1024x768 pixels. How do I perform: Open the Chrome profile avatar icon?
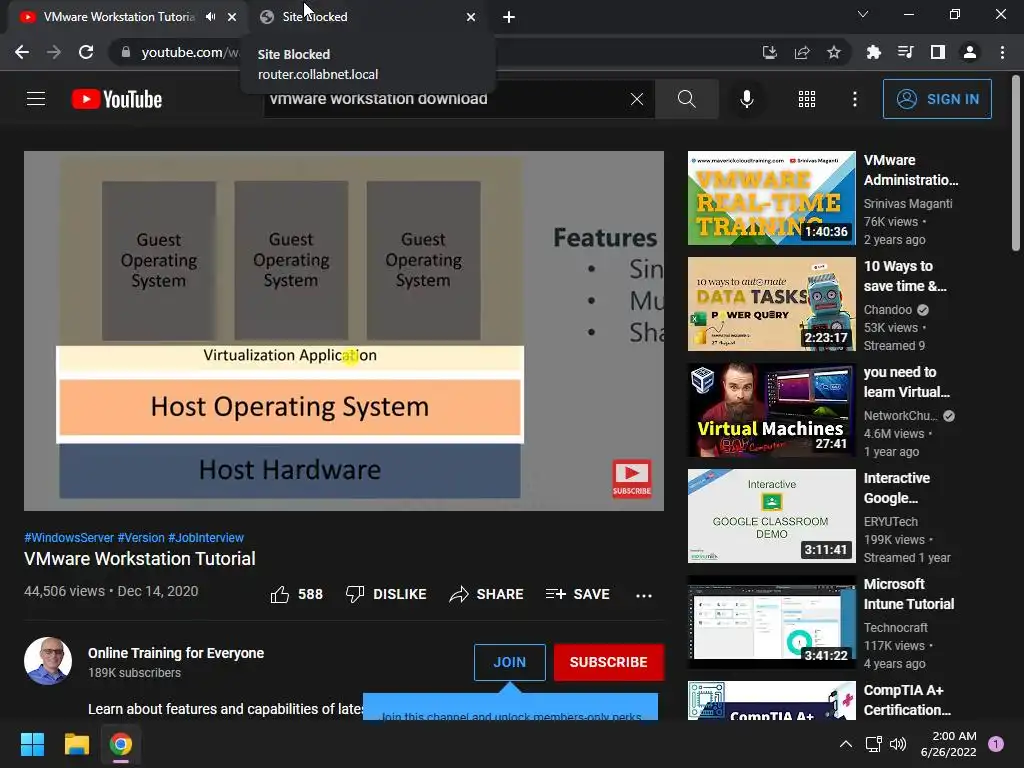[x=970, y=52]
